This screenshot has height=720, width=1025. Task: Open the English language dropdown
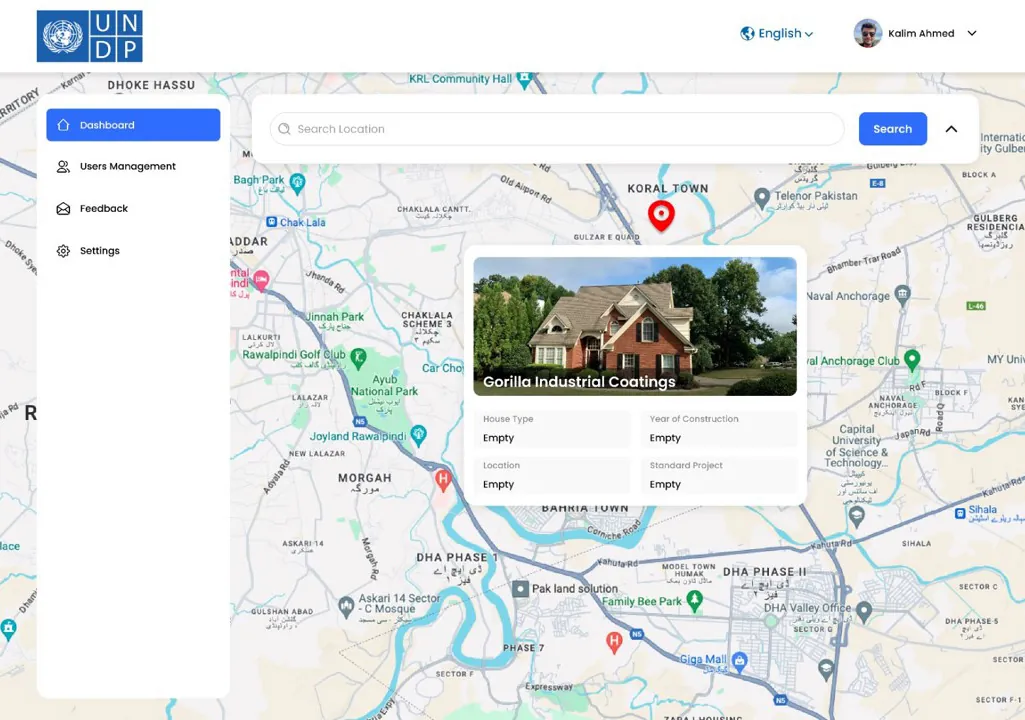pos(777,33)
